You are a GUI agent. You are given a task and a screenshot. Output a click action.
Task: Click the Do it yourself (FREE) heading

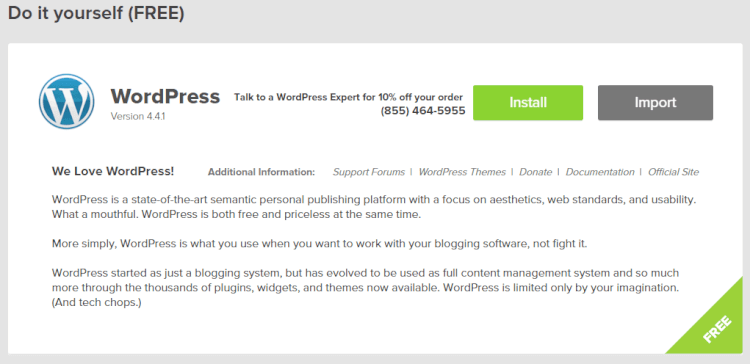tap(96, 13)
